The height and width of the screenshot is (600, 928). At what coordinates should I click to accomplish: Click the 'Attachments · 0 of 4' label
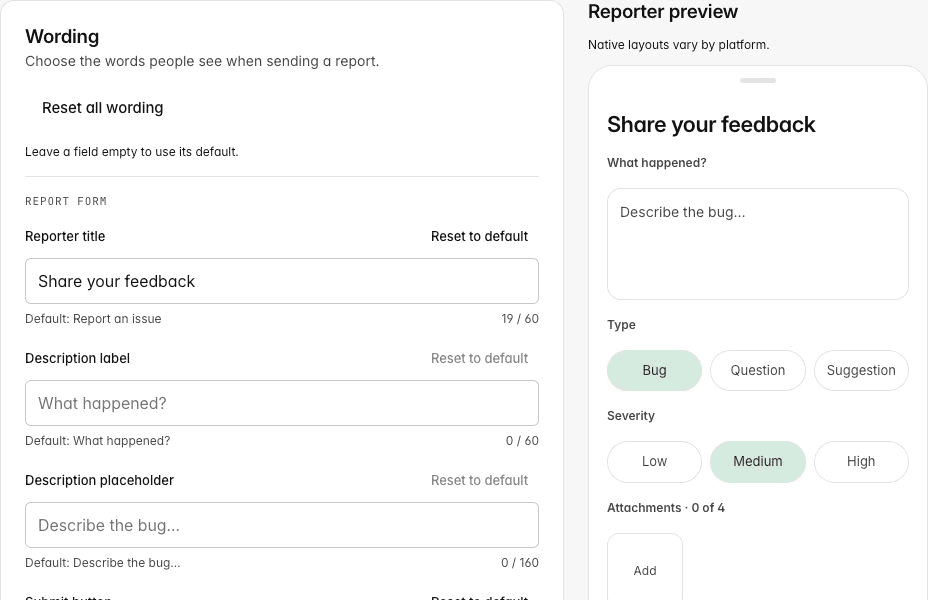666,508
